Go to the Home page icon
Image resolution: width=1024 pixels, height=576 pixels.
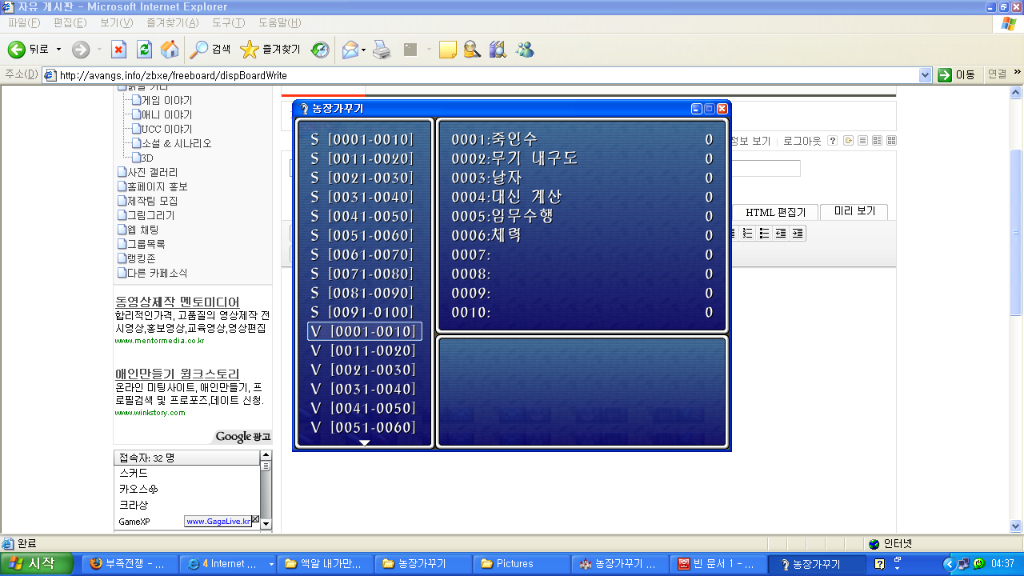pyautogui.click(x=170, y=50)
